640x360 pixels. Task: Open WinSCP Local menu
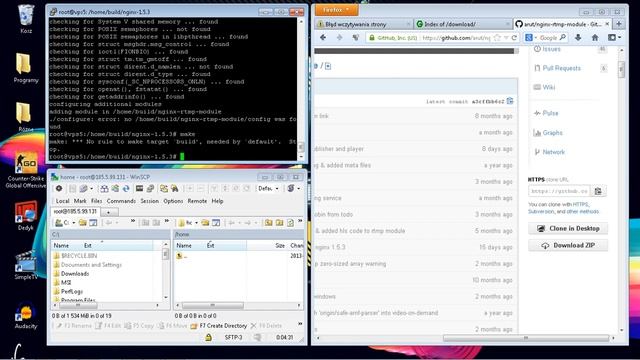62,201
